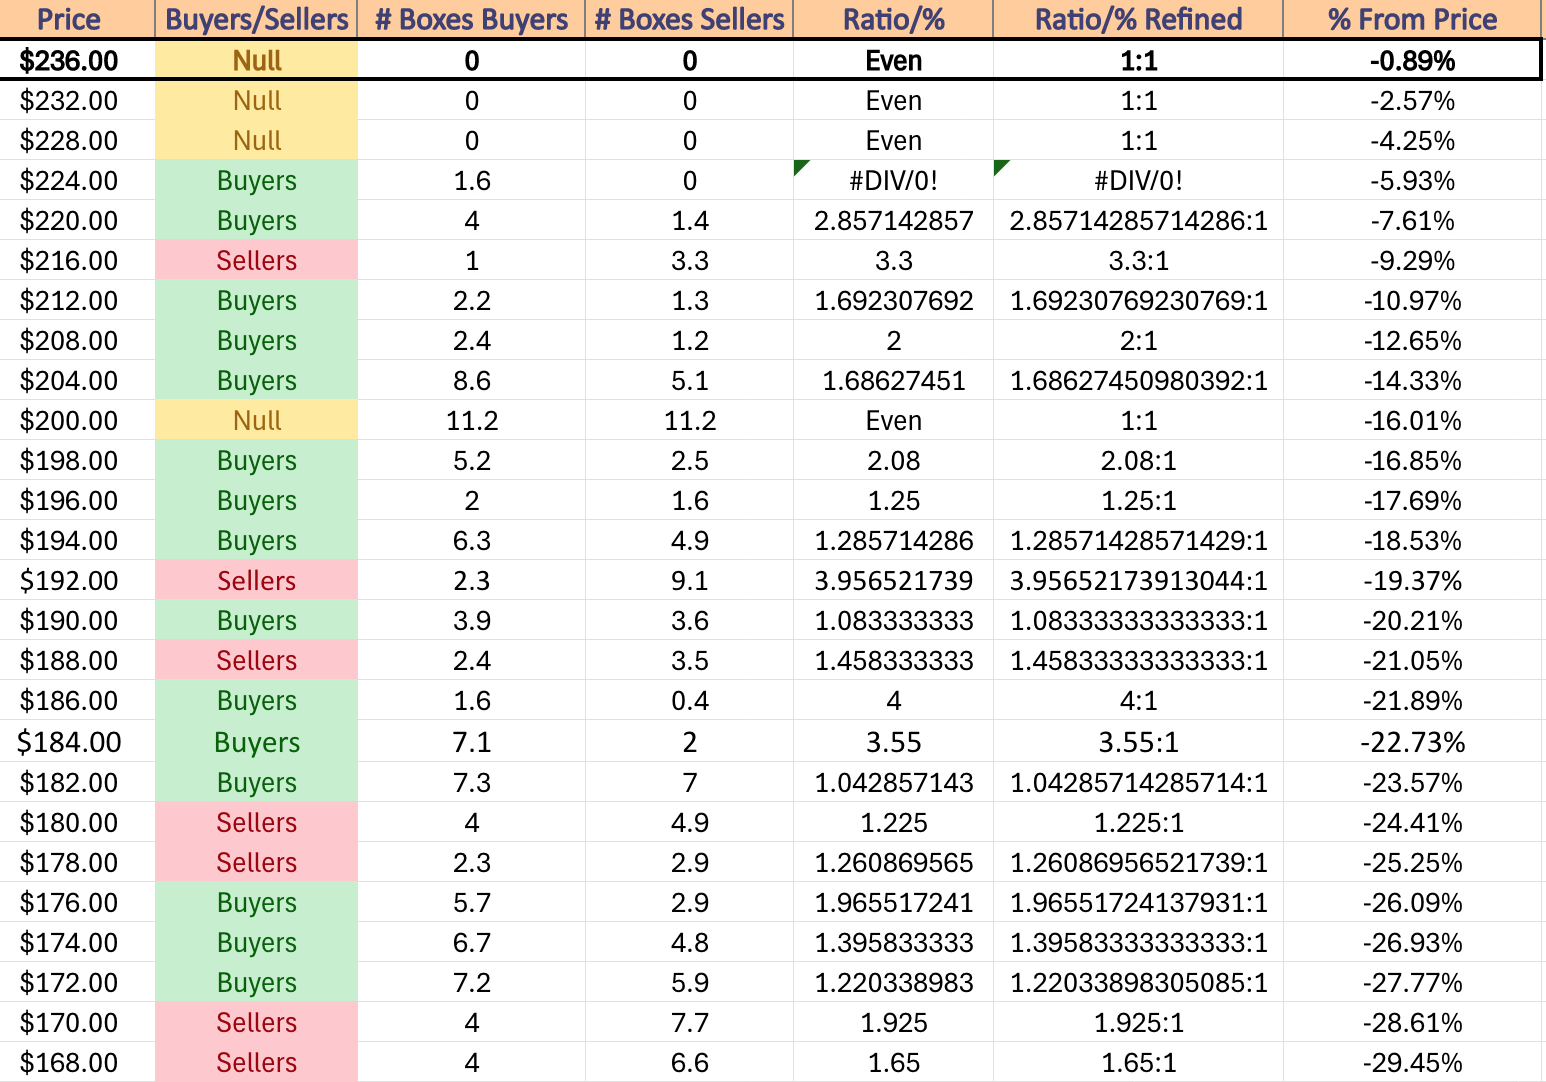Viewport: 1546px width, 1082px height.
Task: Select the 1.692307692 ratio cell
Action: pos(893,300)
